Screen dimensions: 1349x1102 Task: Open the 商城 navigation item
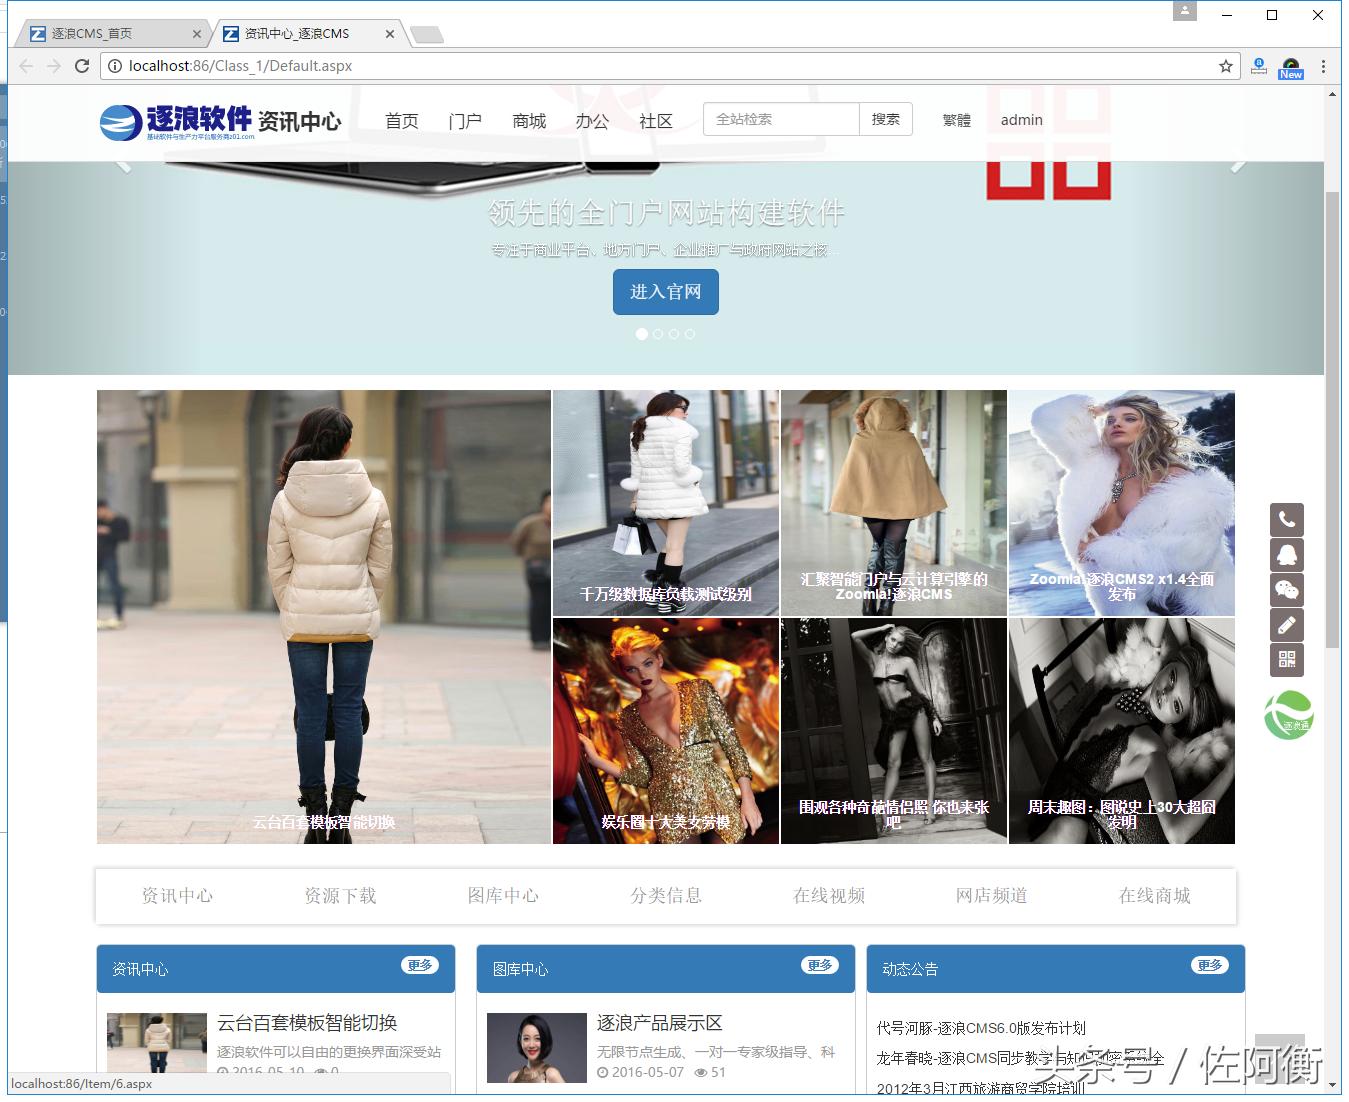(x=529, y=121)
